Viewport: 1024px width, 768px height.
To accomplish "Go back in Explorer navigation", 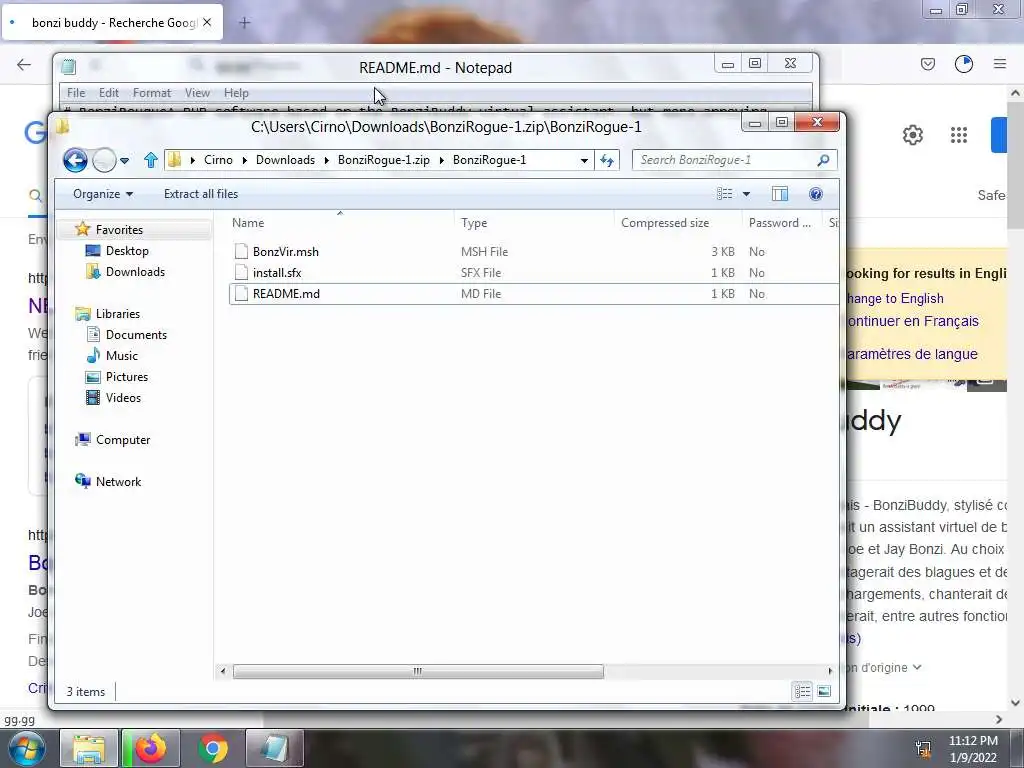I will (75, 160).
